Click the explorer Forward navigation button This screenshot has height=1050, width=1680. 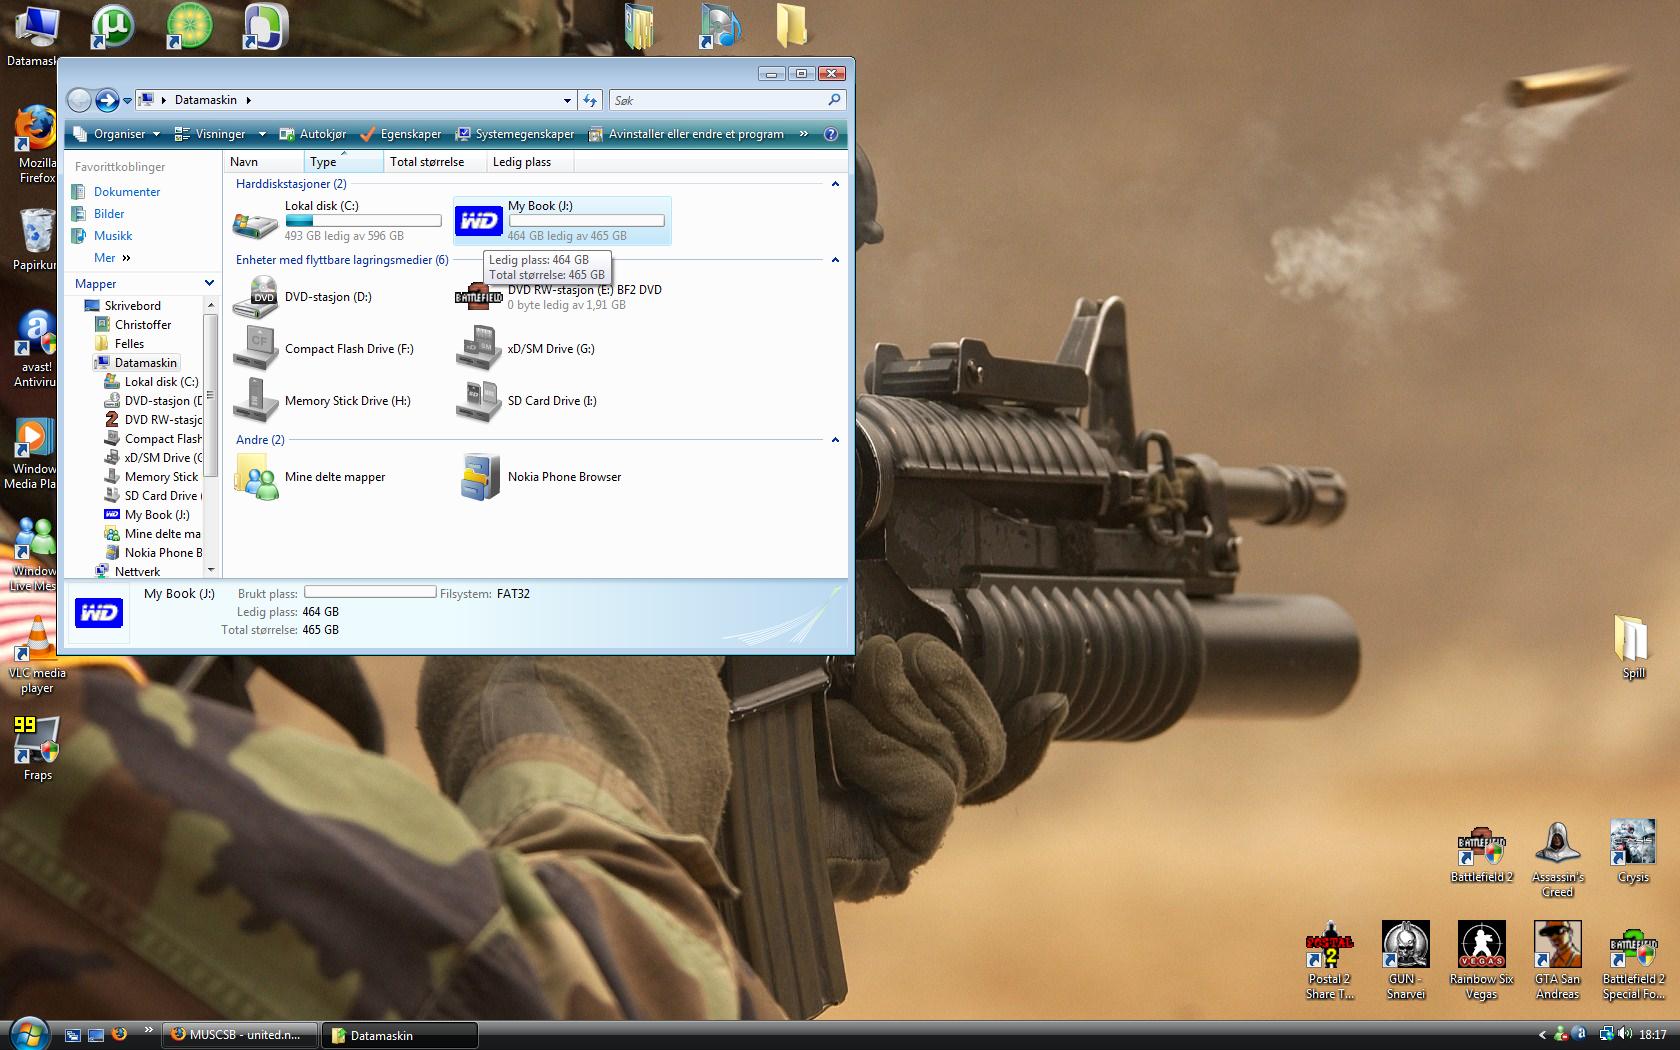(x=107, y=100)
